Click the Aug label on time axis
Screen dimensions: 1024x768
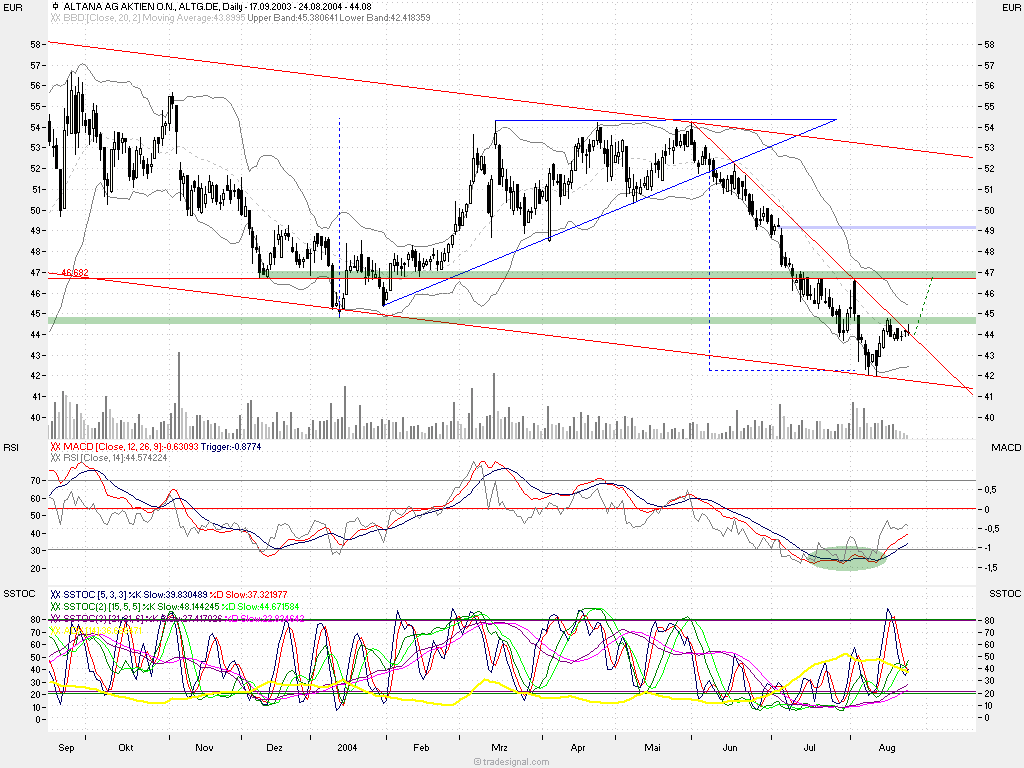tap(887, 748)
